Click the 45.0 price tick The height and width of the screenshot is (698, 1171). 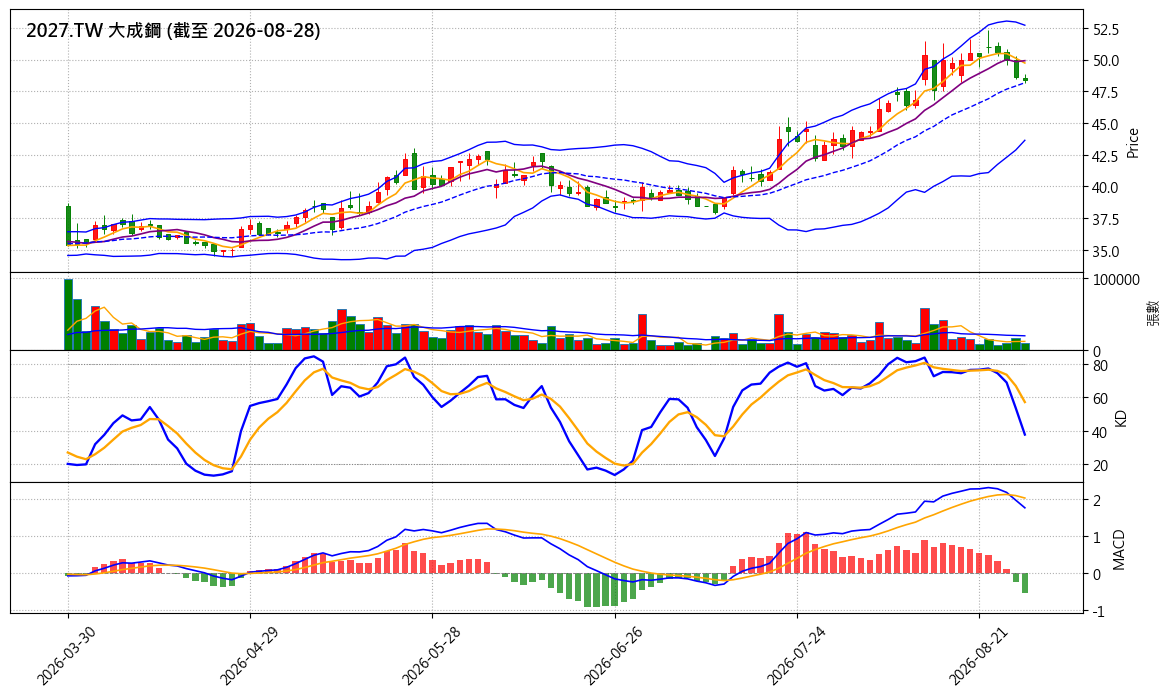tap(1106, 124)
